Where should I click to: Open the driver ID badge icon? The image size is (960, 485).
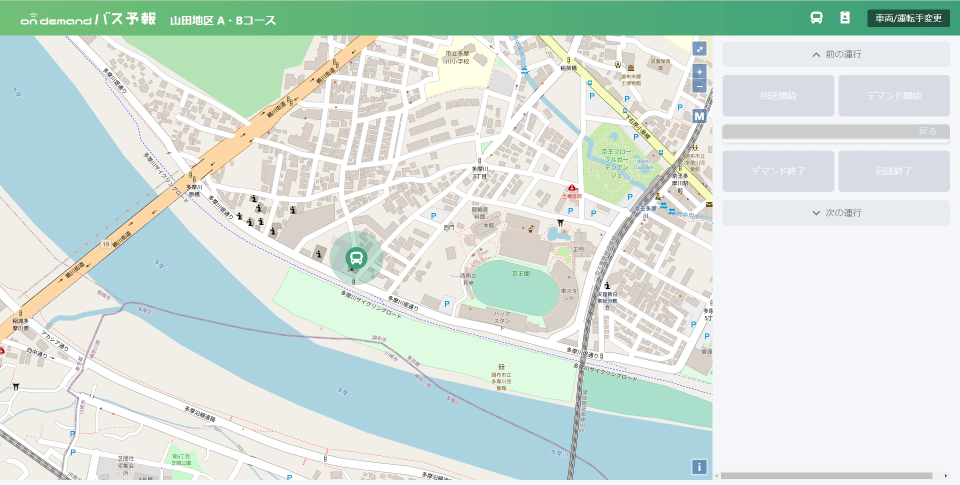(x=845, y=18)
